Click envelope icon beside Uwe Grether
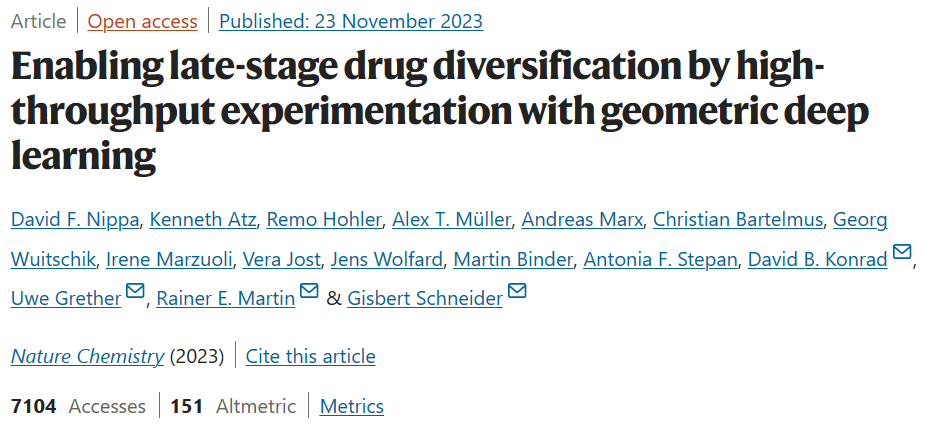Viewport: 926px width, 425px height. tap(135, 293)
